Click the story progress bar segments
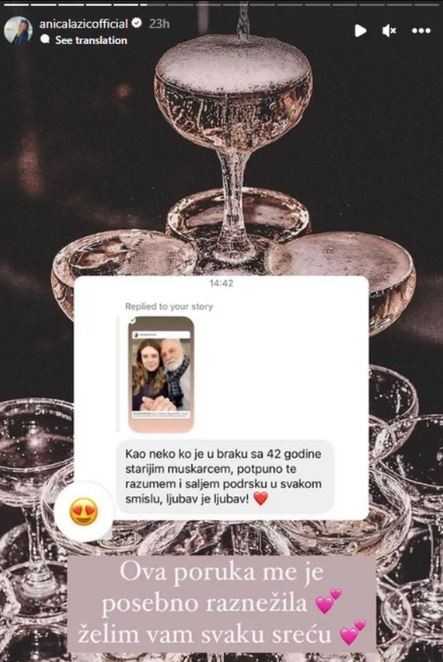 click(221, 5)
